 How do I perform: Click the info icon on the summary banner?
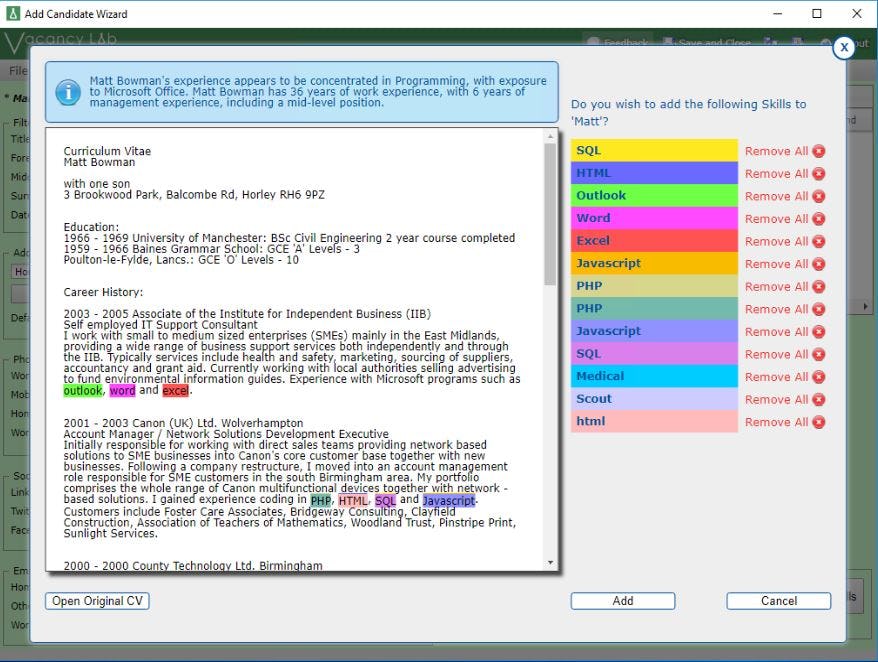(x=68, y=92)
